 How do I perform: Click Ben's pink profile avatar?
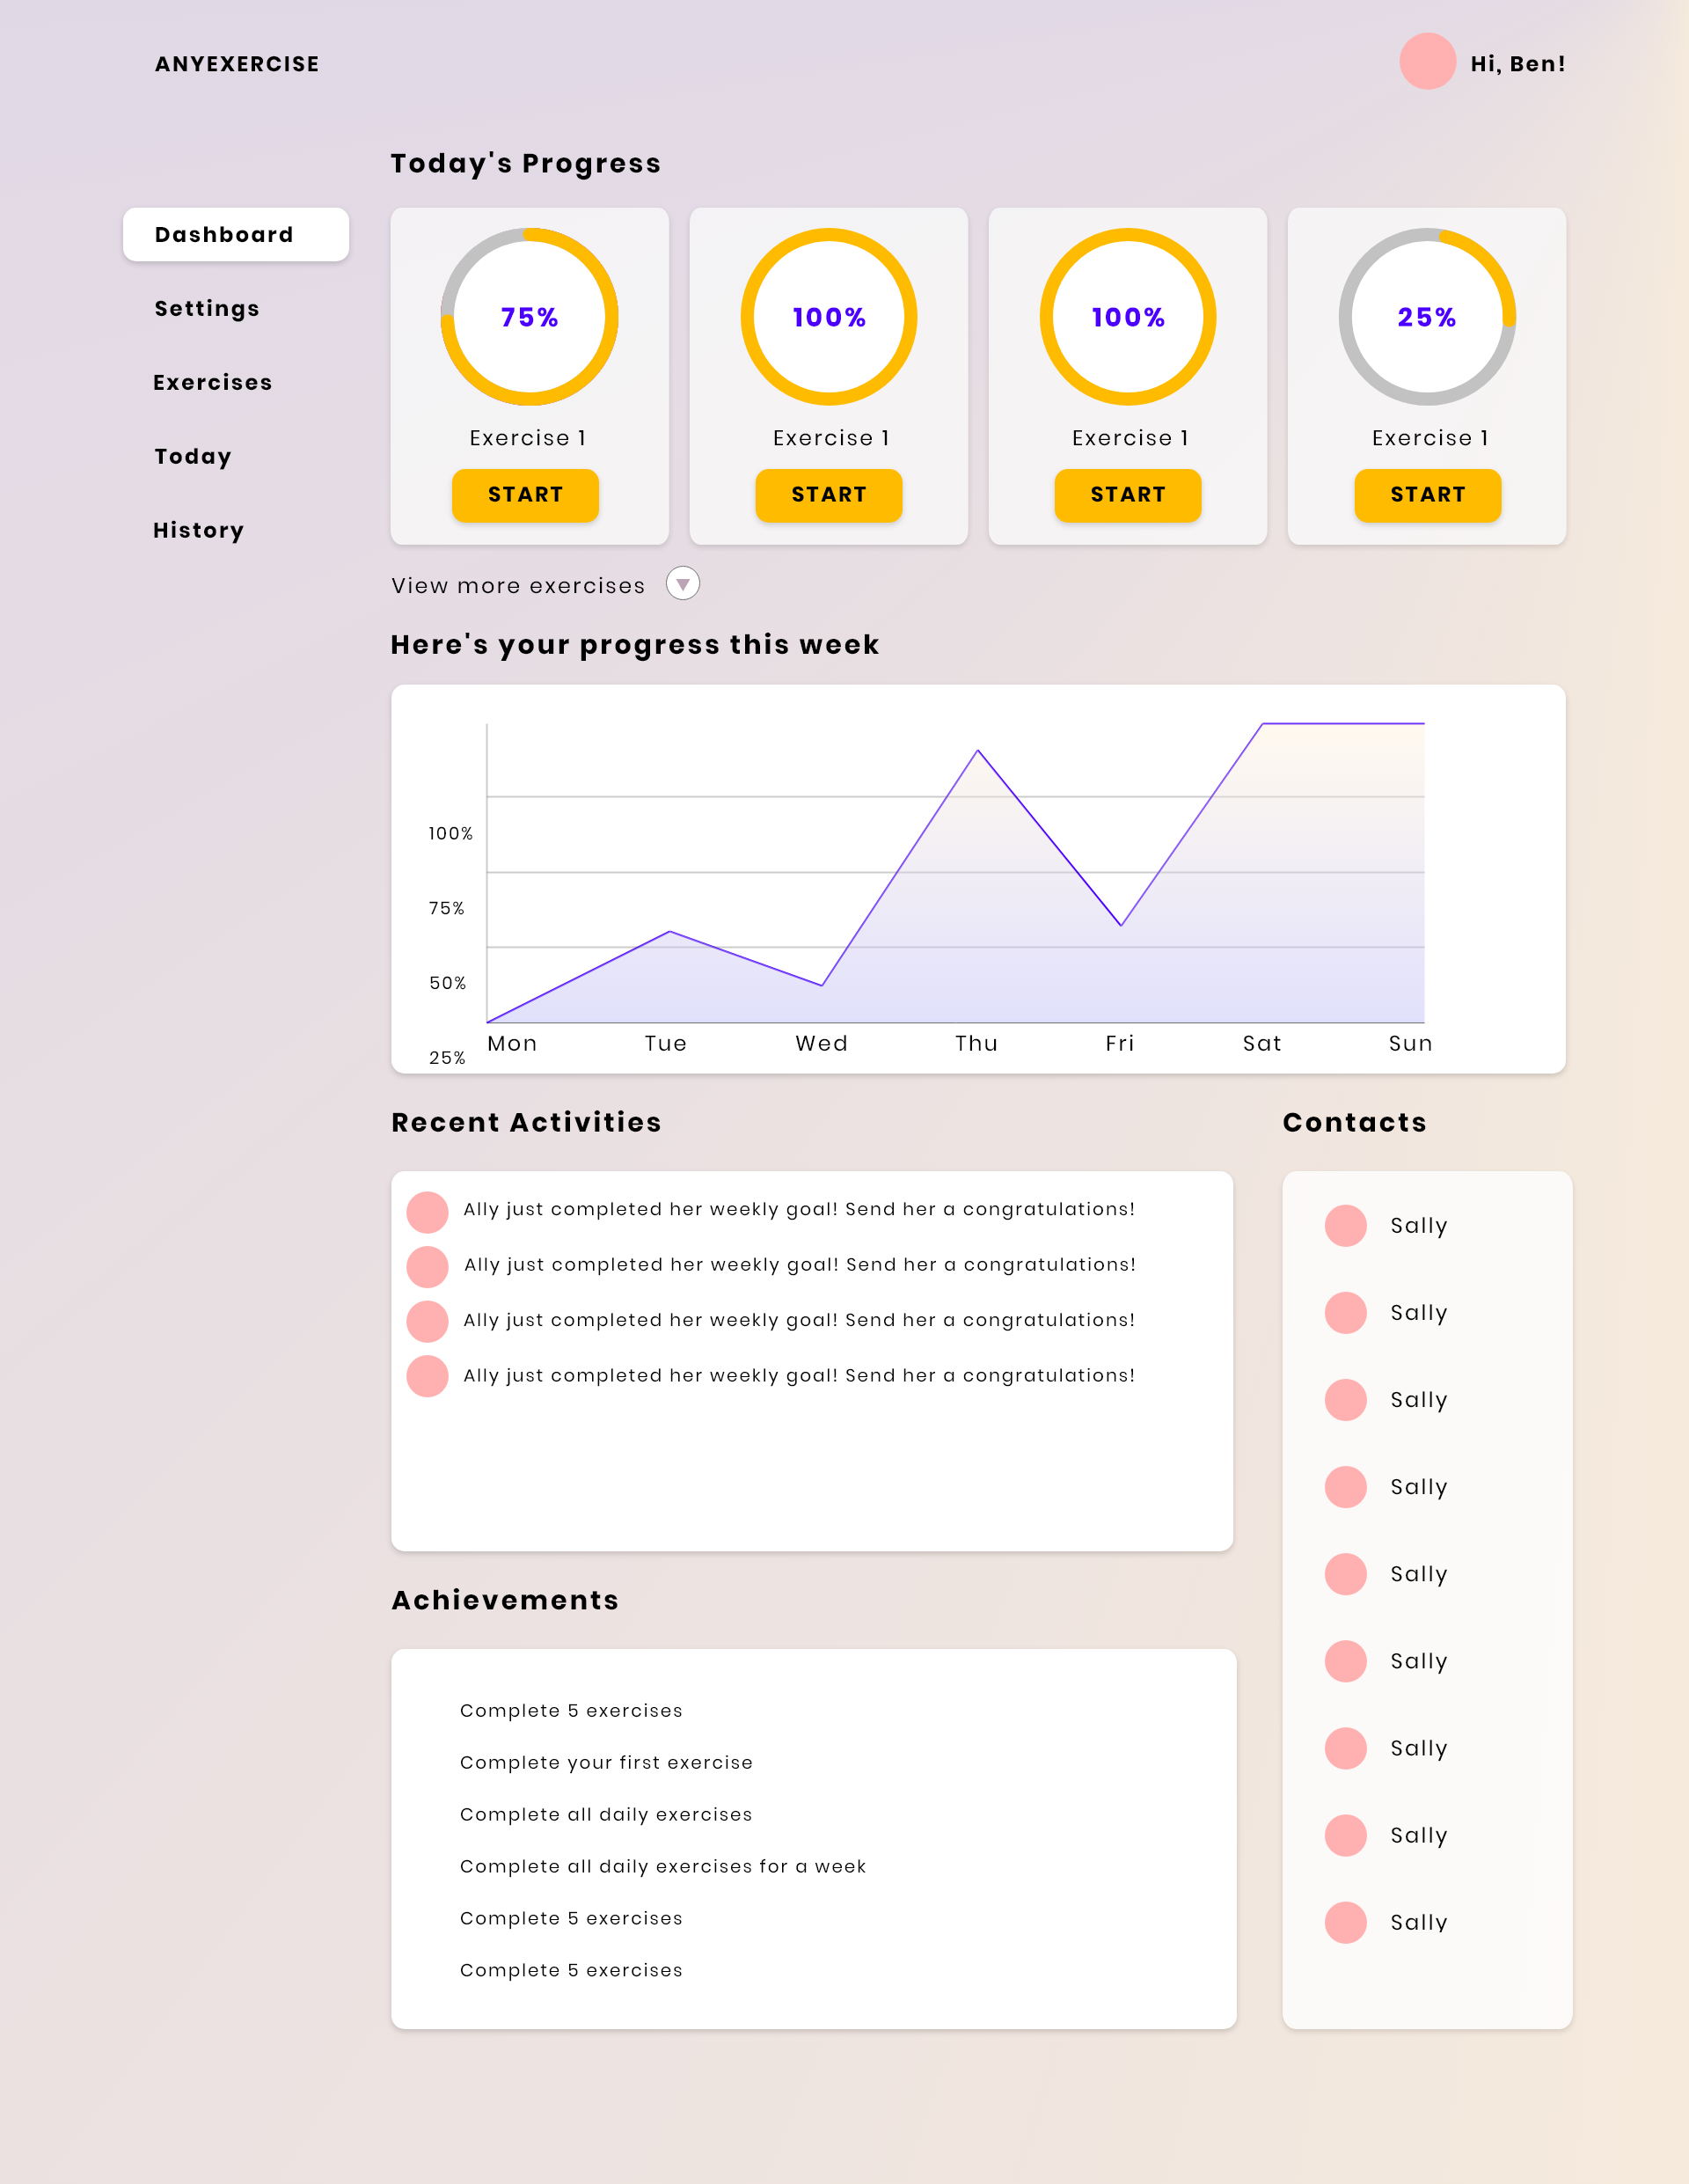[1427, 61]
